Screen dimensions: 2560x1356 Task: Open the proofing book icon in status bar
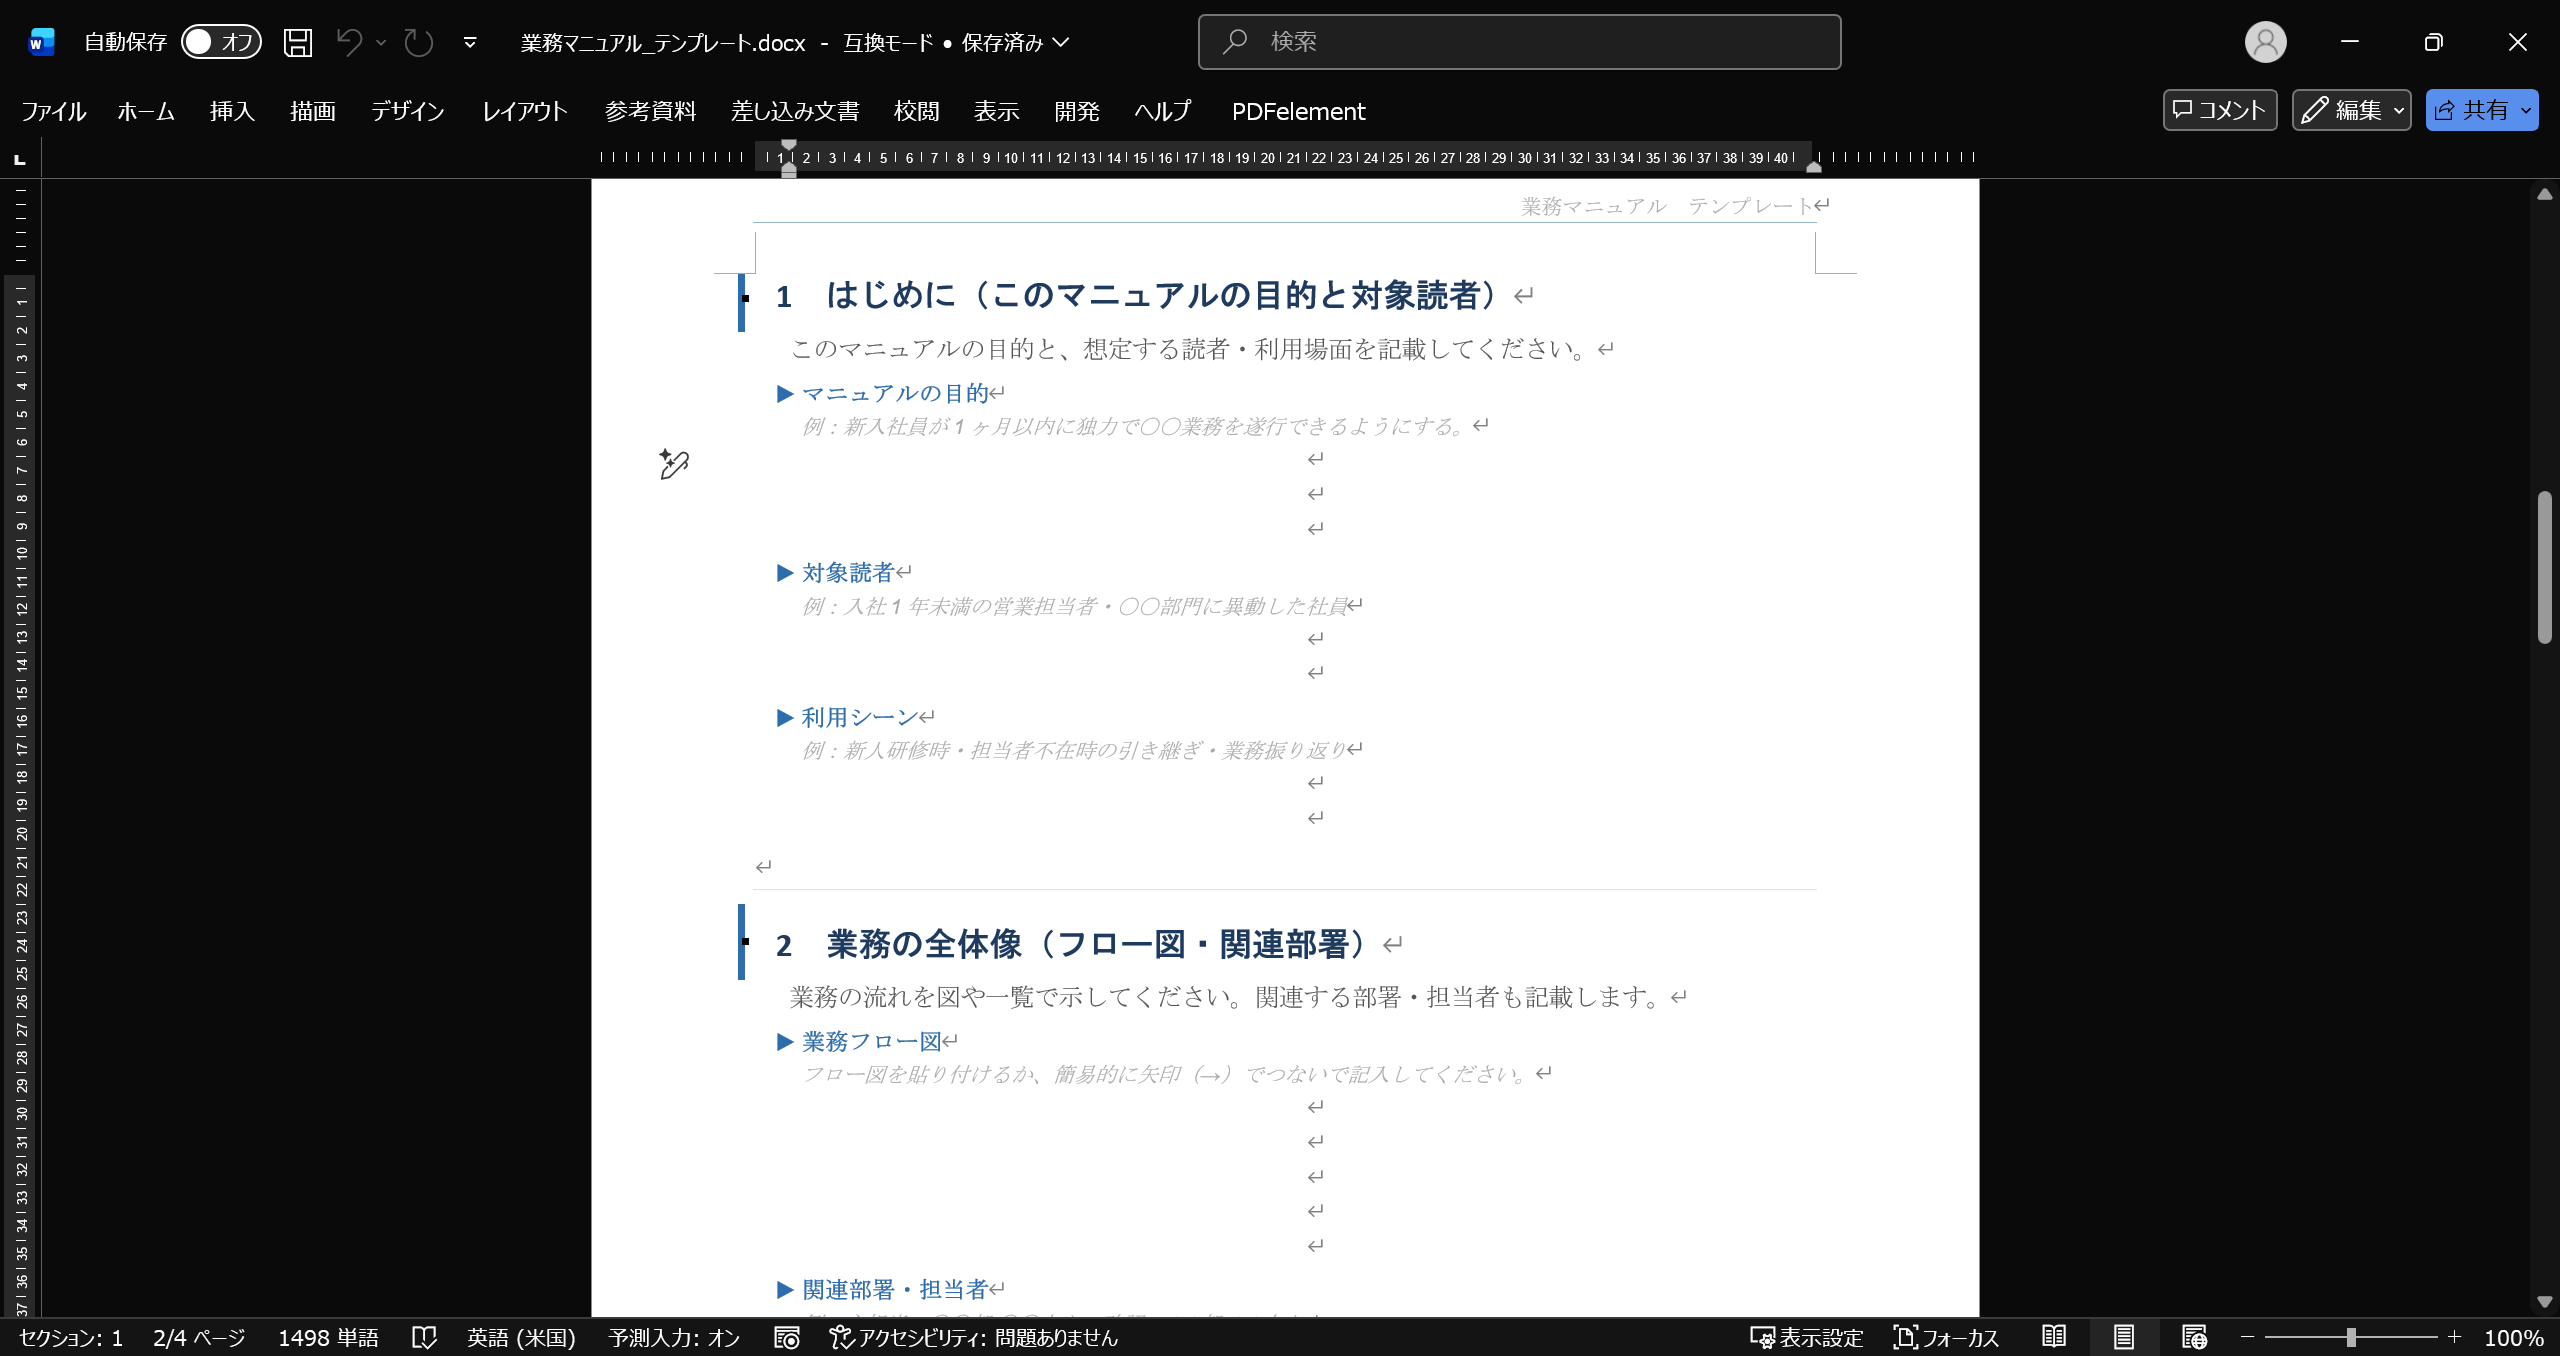click(424, 1338)
